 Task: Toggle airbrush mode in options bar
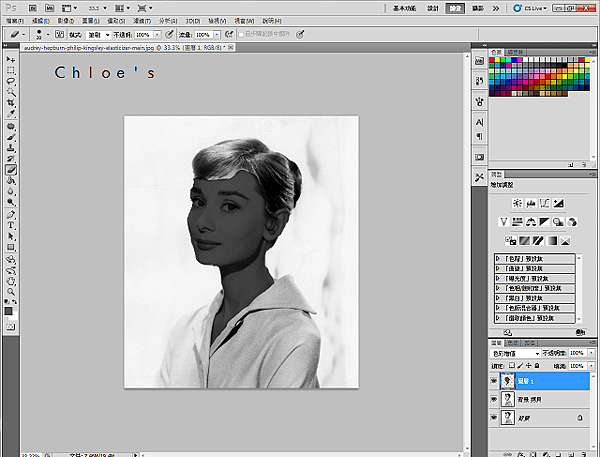tap(229, 34)
